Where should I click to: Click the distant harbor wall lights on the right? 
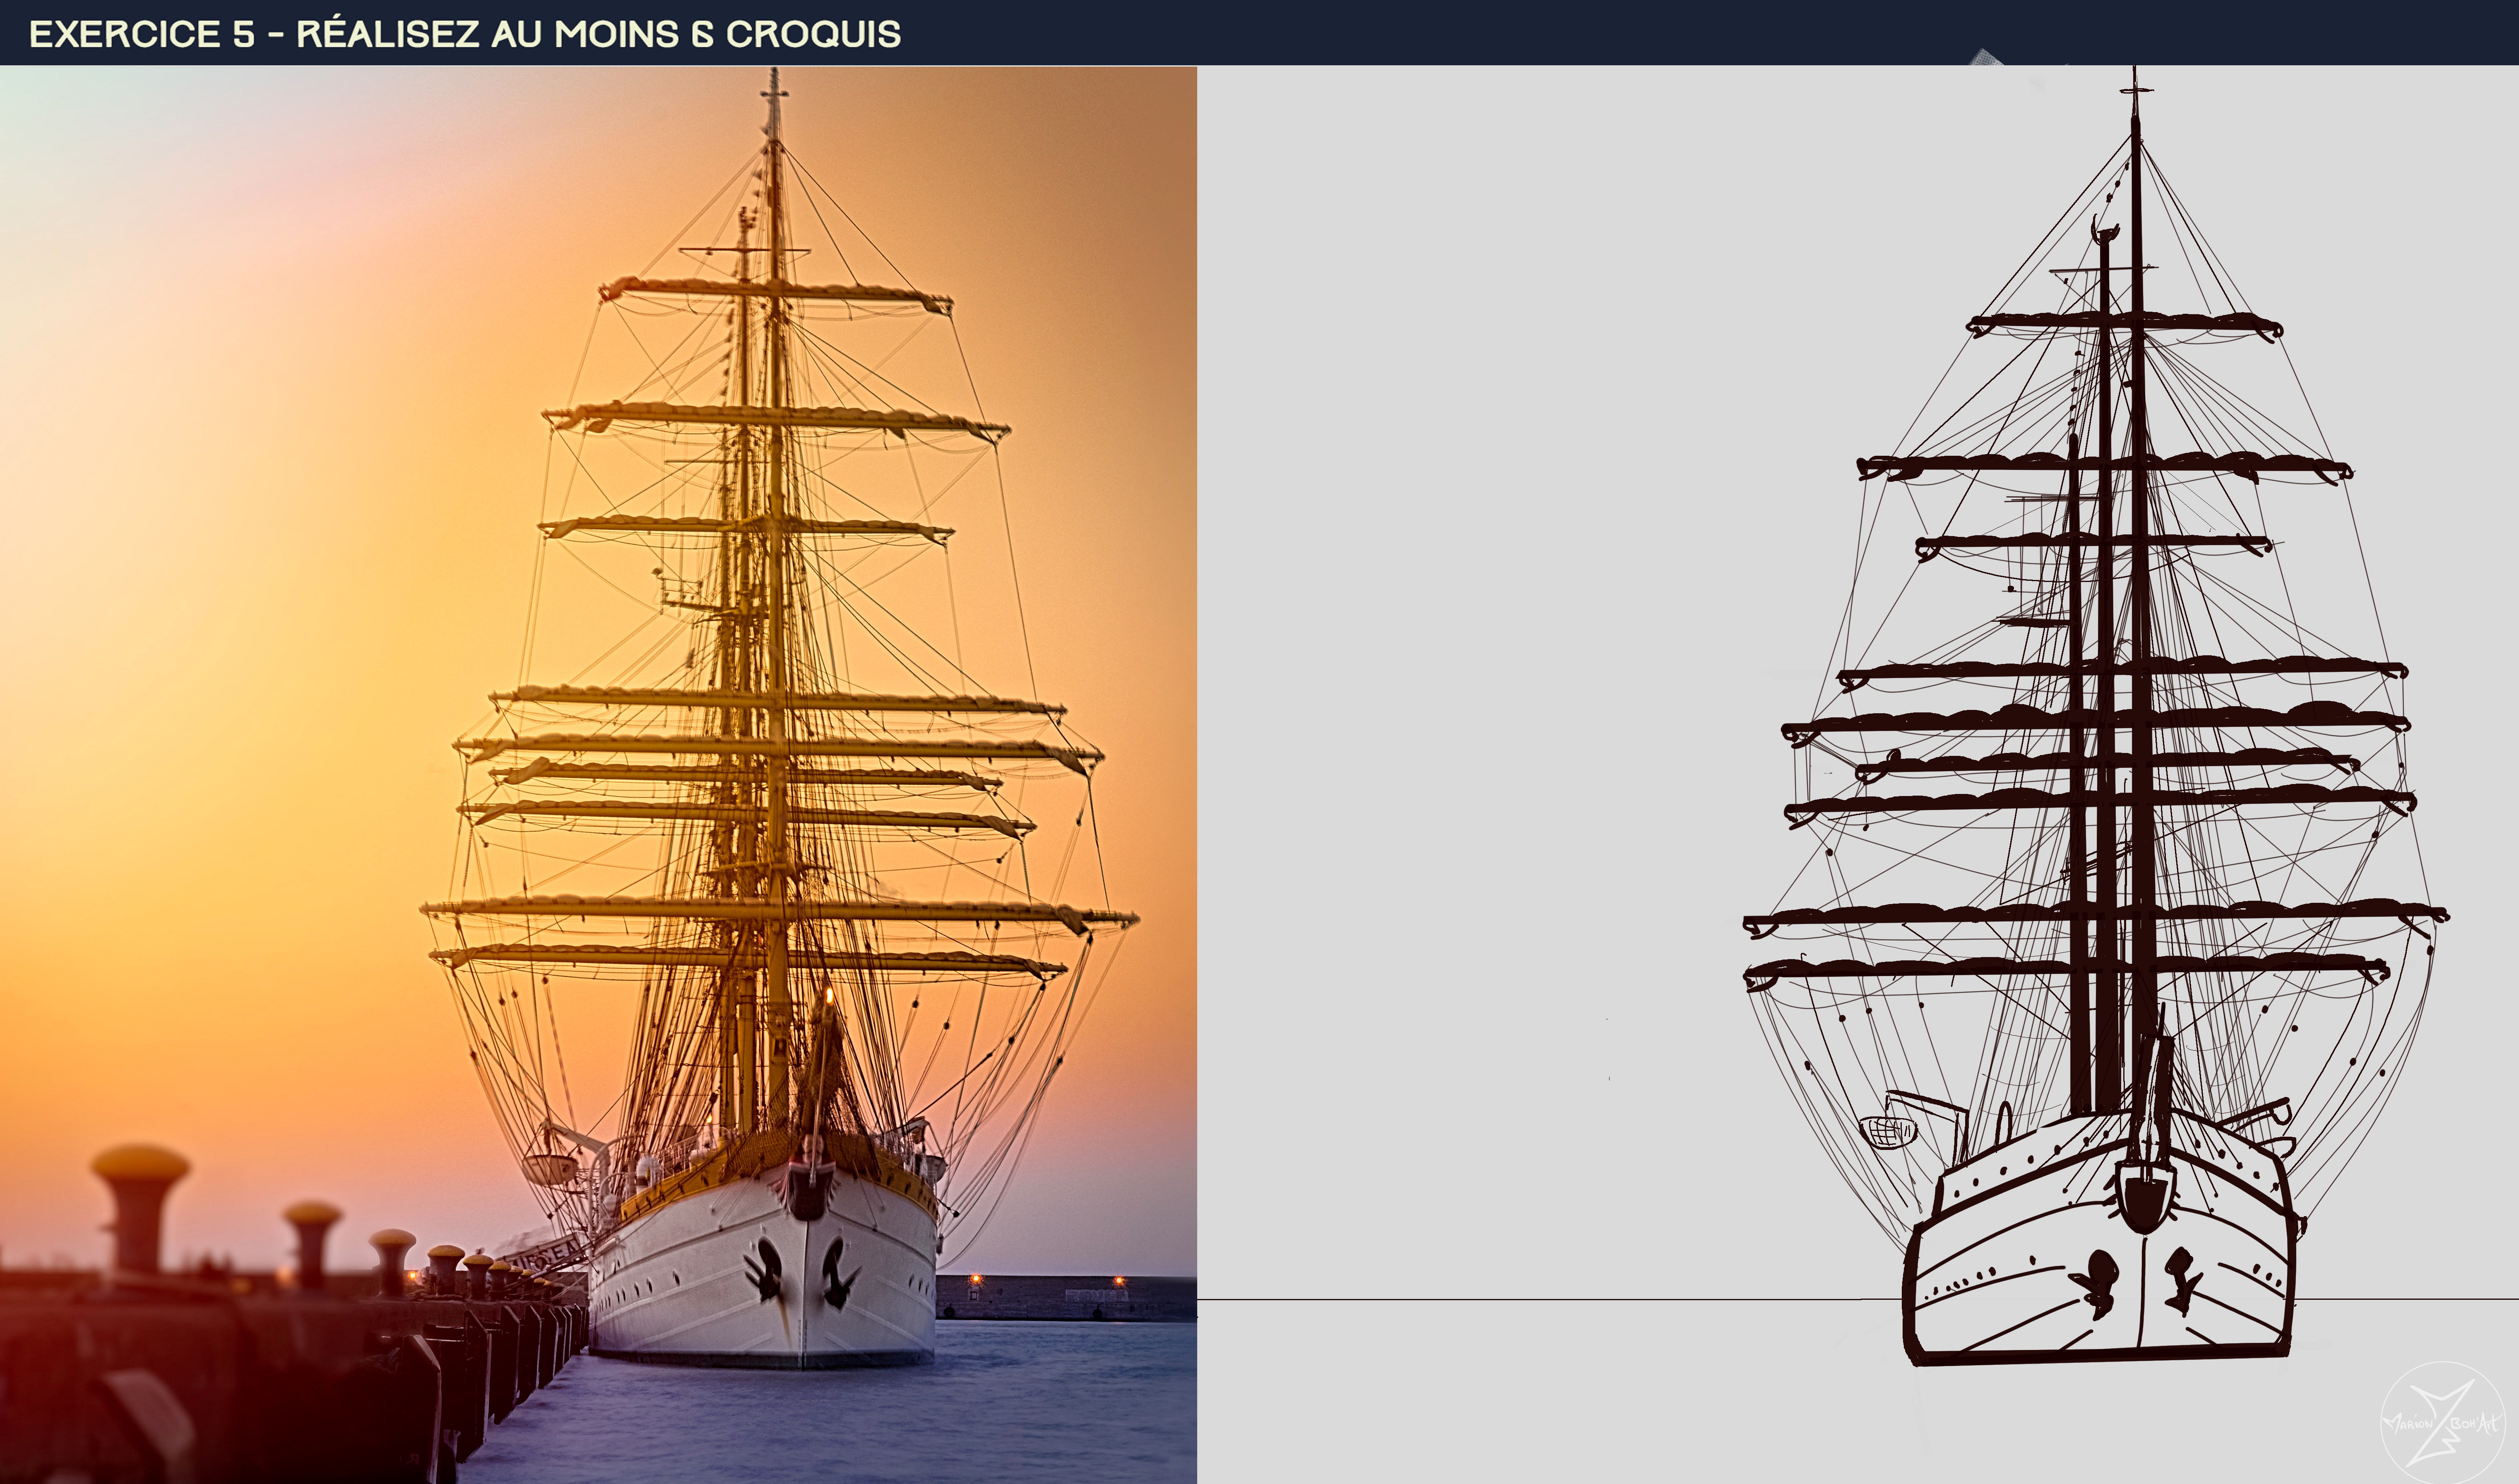pyautogui.click(x=1045, y=1282)
